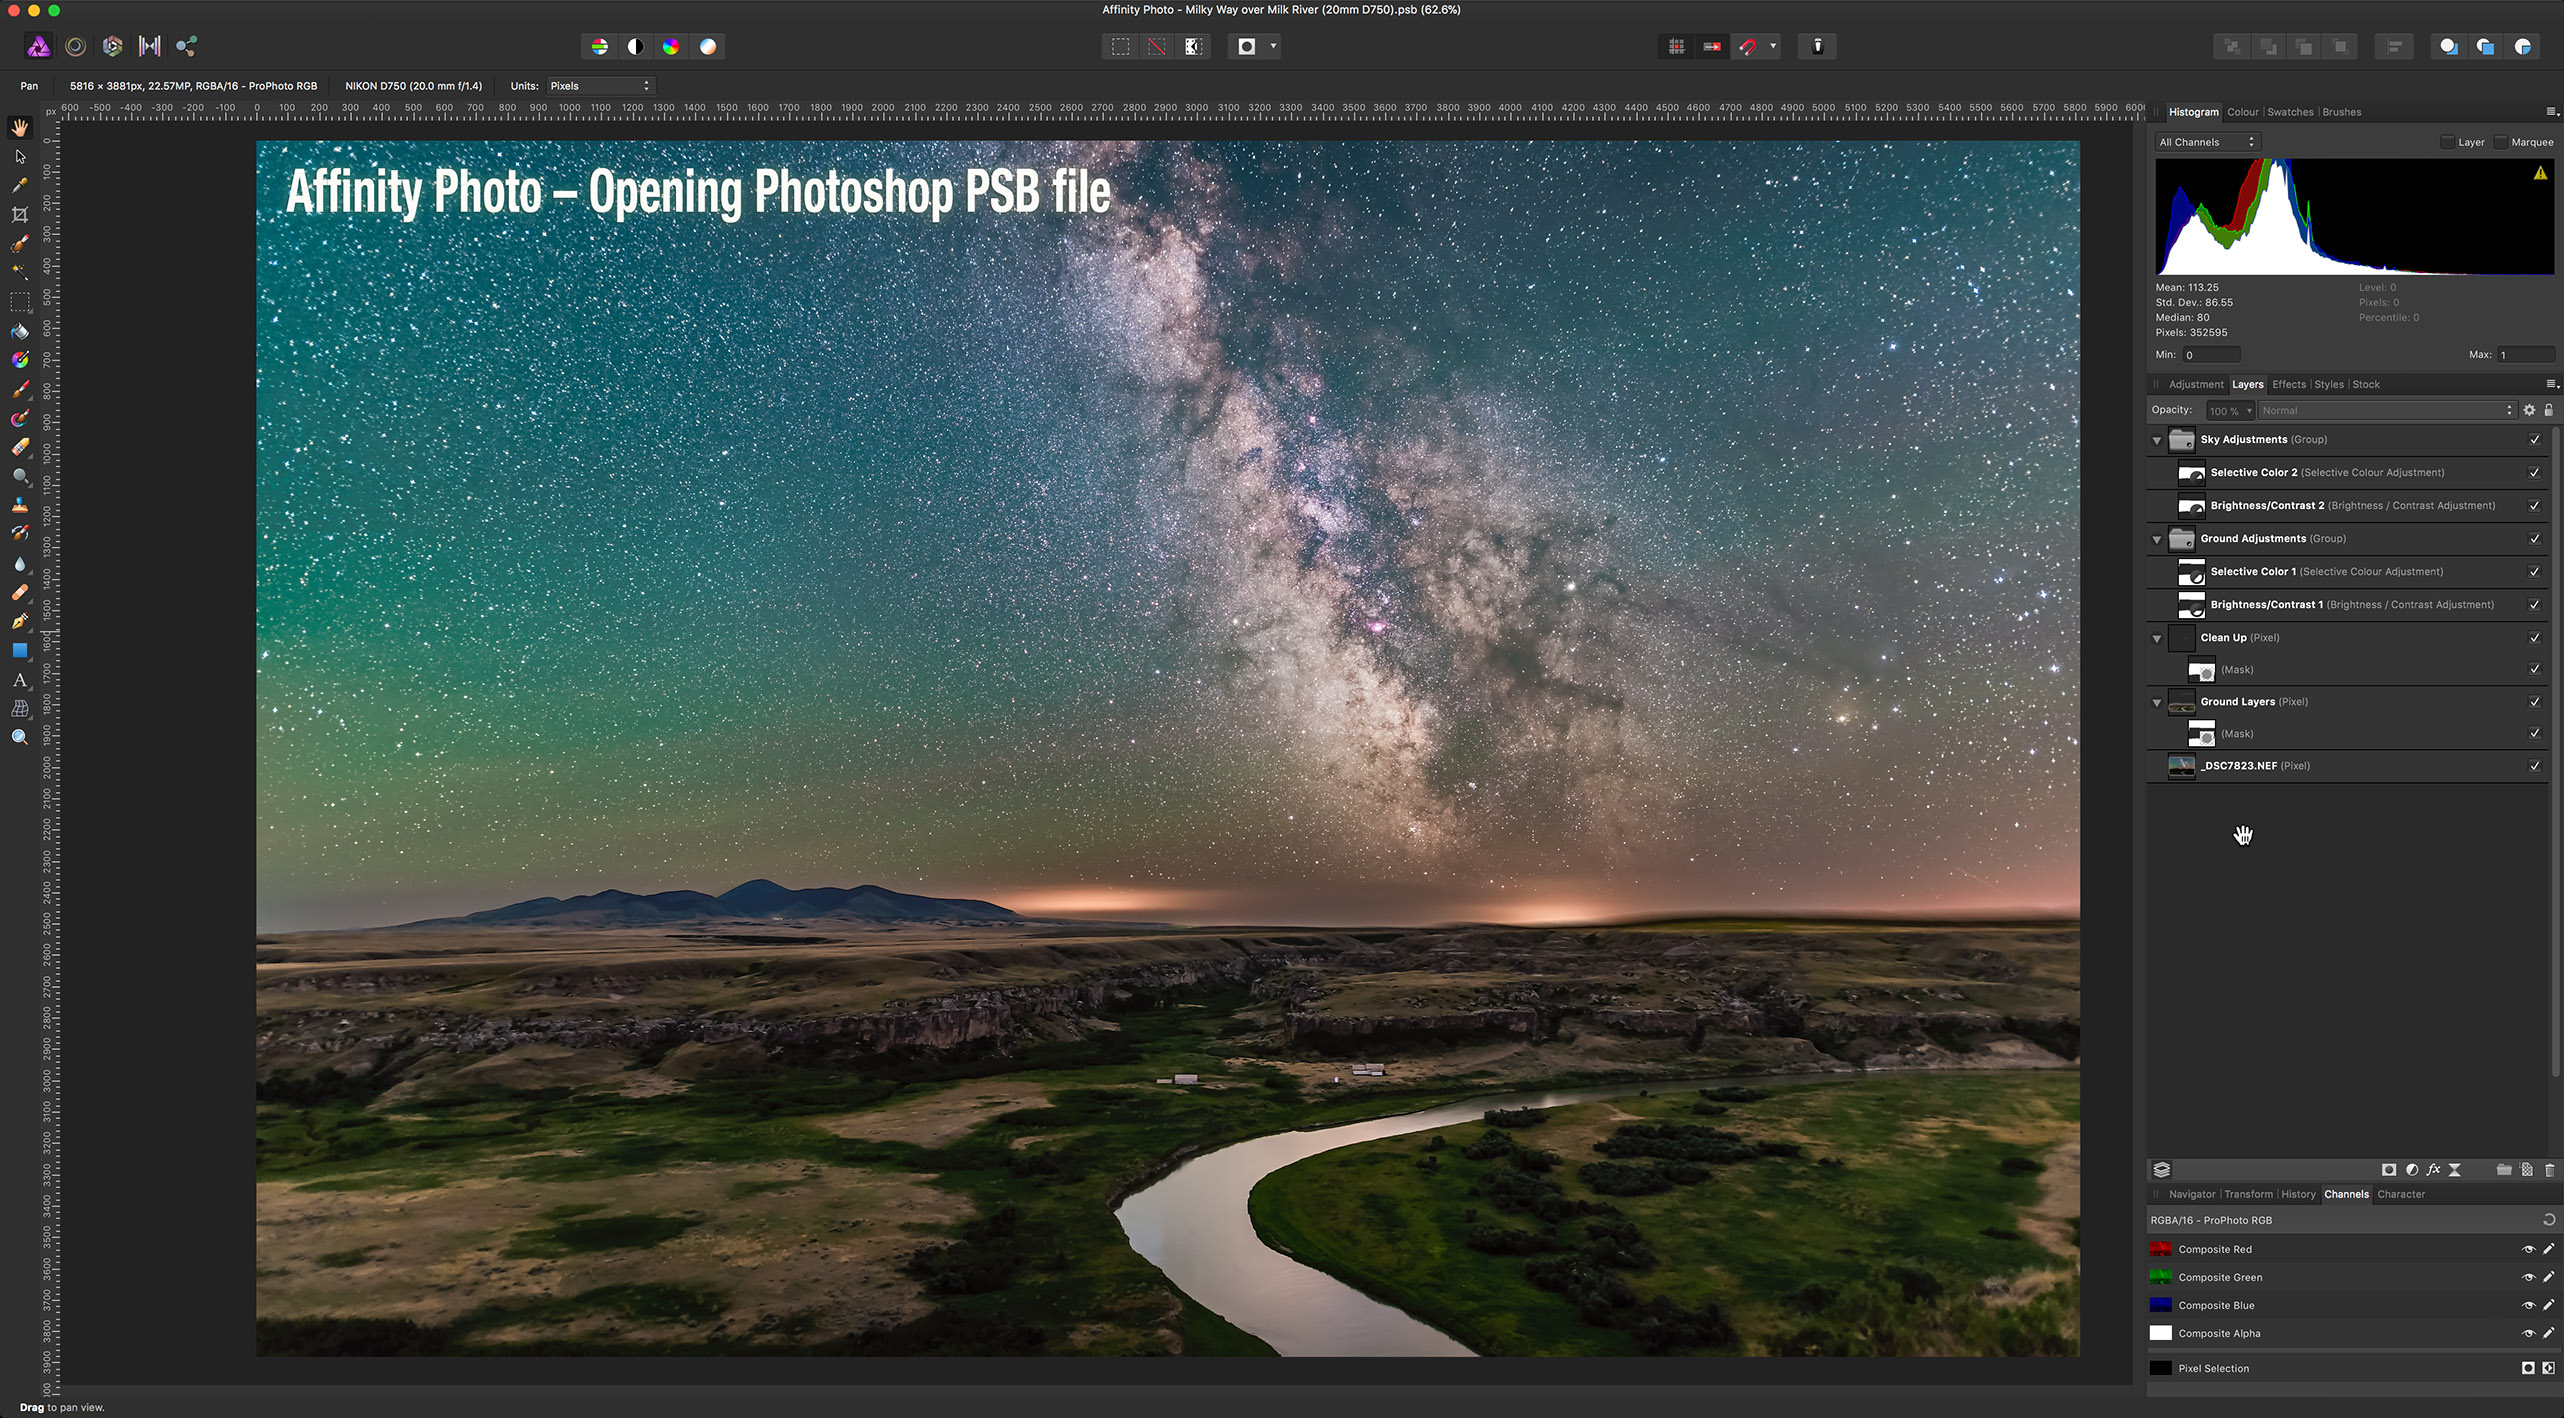Viewport: 2564px width, 1418px height.
Task: Switch to the History tab
Action: point(2298,1194)
